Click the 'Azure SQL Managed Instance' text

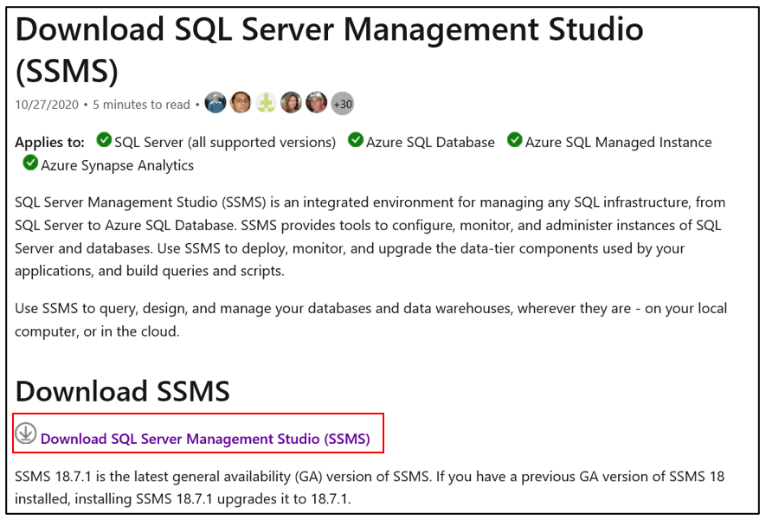[x=619, y=142]
